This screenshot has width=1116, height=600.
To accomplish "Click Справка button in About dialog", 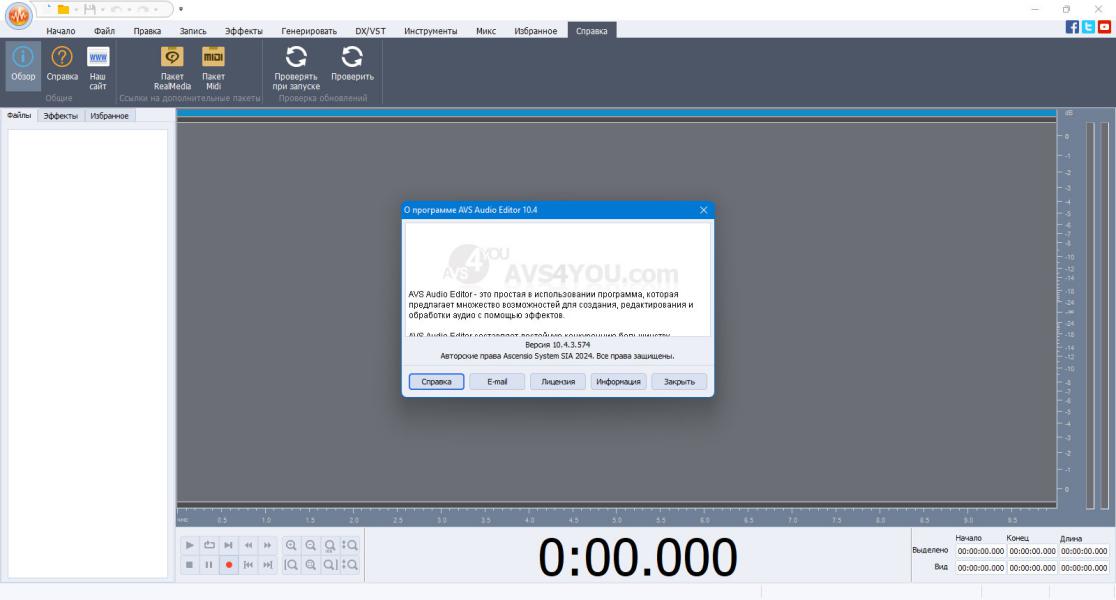I will pos(436,381).
